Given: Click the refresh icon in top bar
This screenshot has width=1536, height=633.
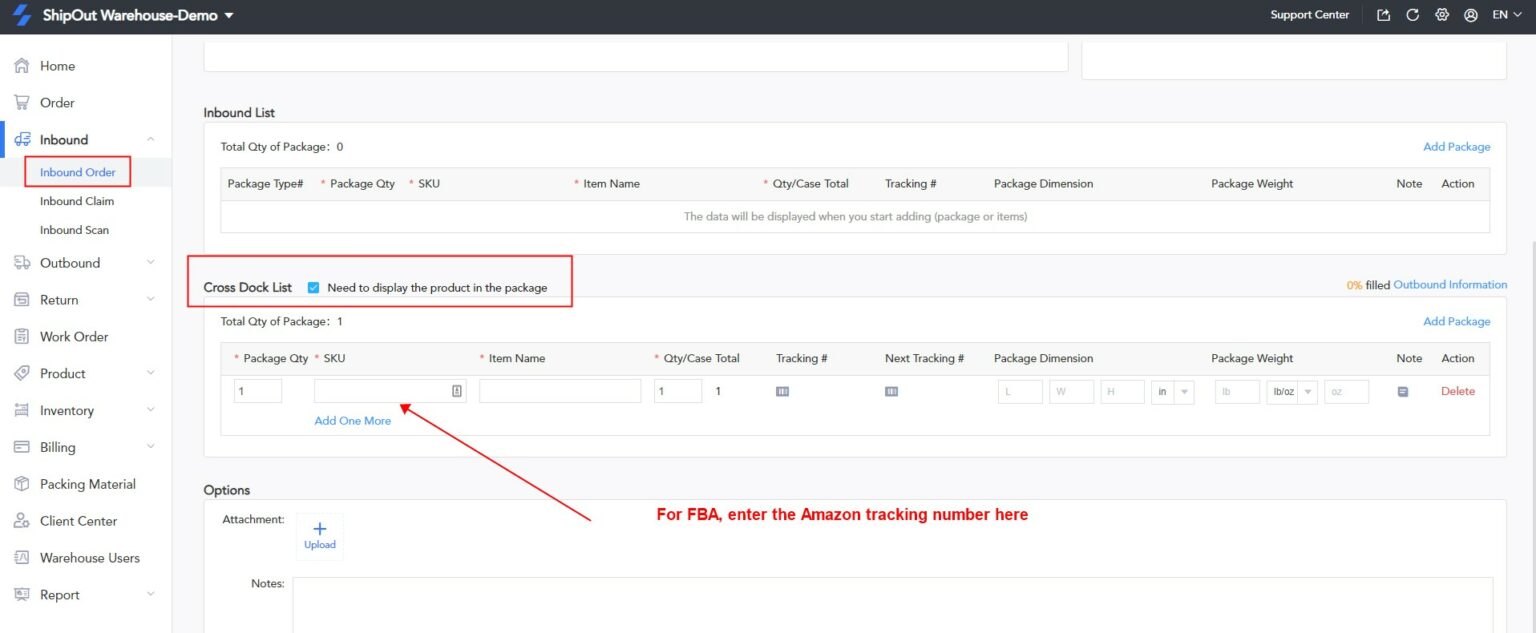Looking at the screenshot, I should click(x=1412, y=15).
